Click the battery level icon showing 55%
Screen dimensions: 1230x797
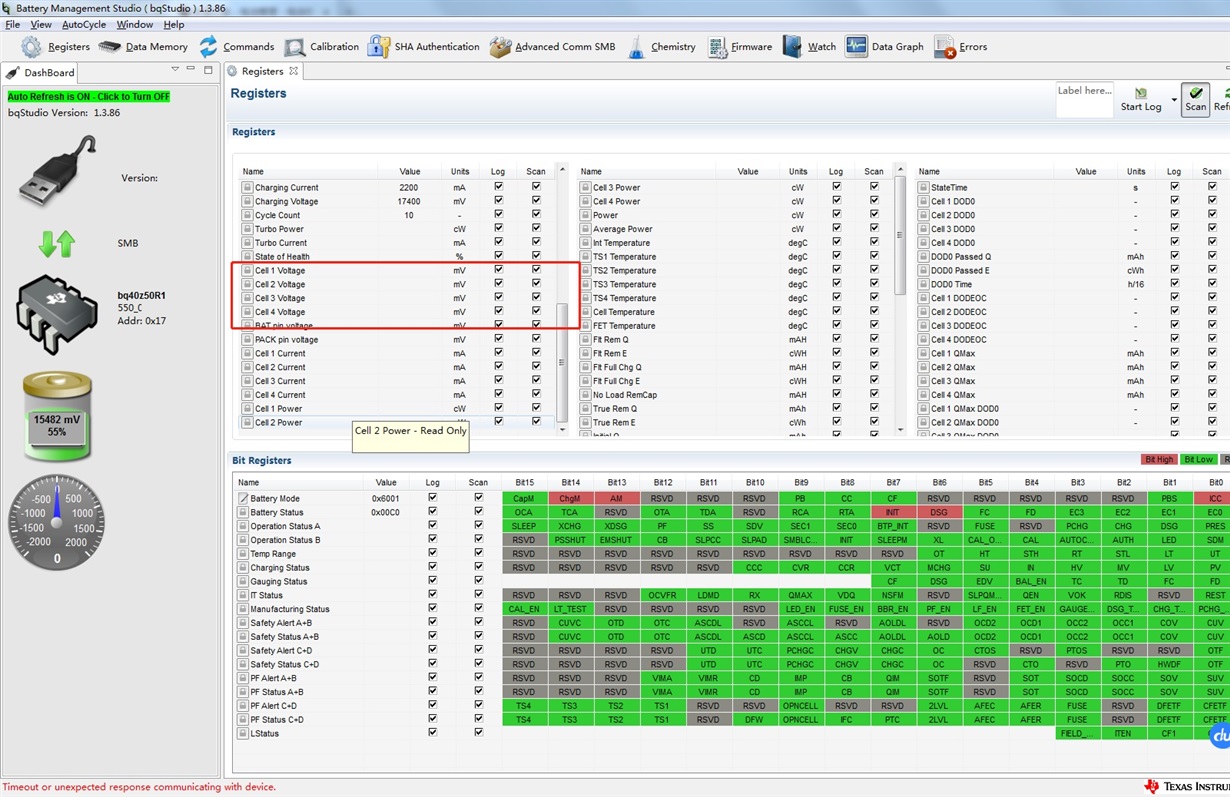[x=57, y=416]
